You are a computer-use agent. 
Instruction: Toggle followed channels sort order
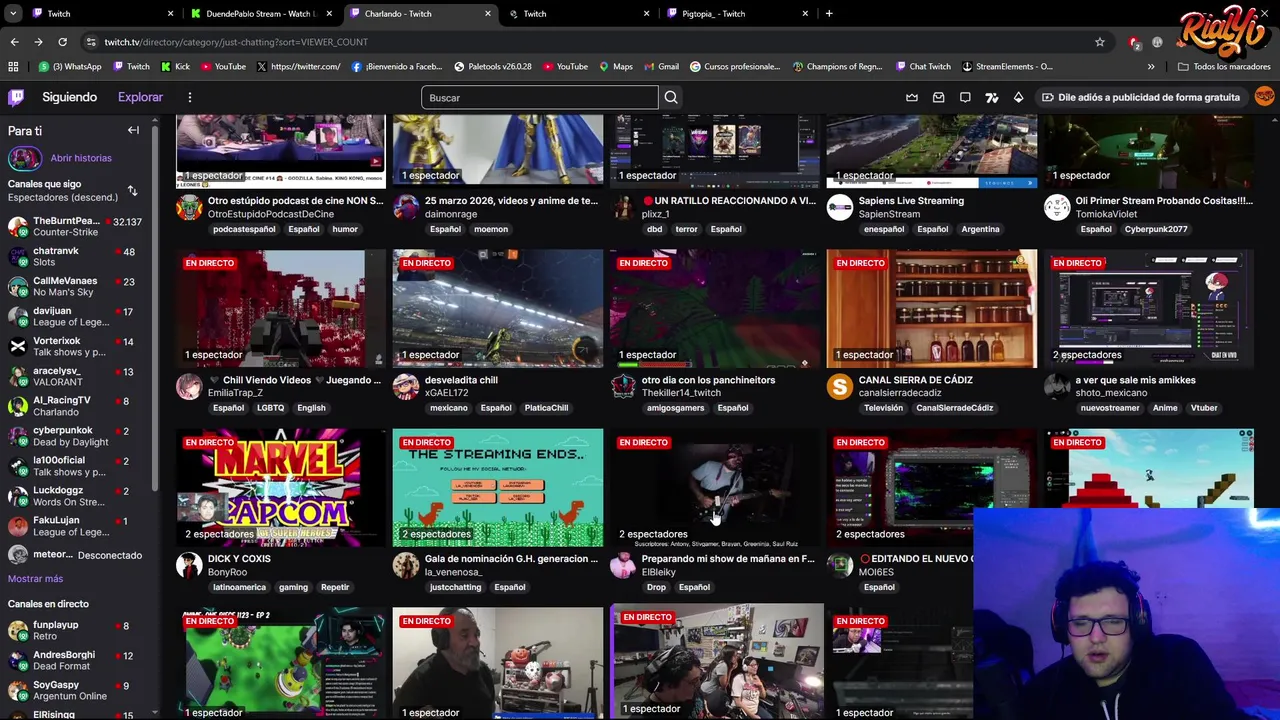[132, 190]
